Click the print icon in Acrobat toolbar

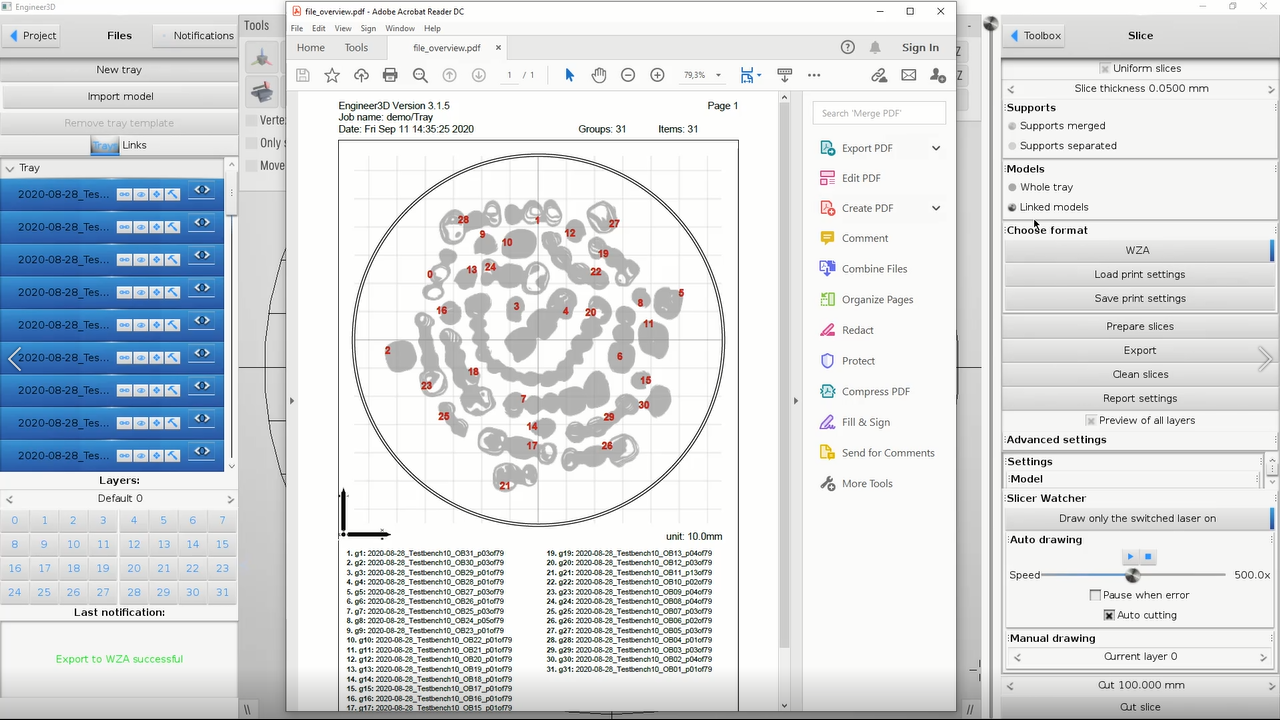click(x=390, y=75)
